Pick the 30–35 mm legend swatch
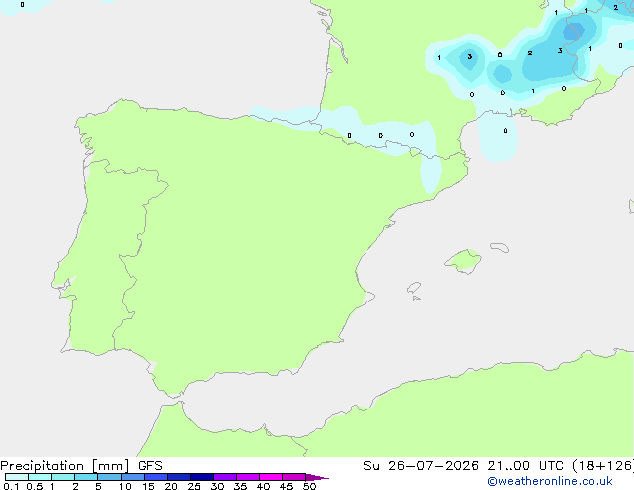This screenshot has height=490, width=634. click(225, 477)
